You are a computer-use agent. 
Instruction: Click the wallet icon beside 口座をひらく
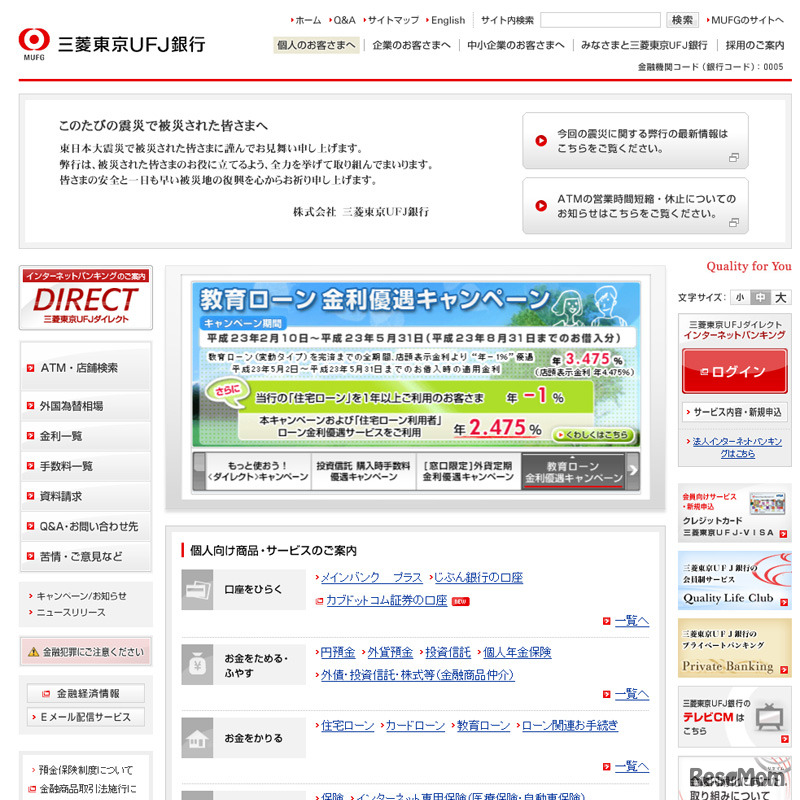[x=197, y=590]
